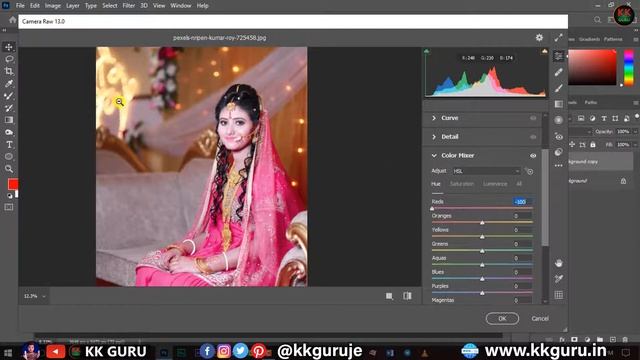640x360 pixels.
Task: Click the Reds value field showing -100
Action: pyautogui.click(x=522, y=202)
